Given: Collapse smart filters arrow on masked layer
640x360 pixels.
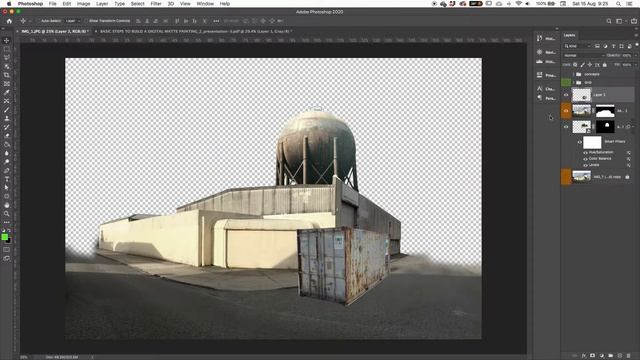Looking at the screenshot, I should [634, 127].
